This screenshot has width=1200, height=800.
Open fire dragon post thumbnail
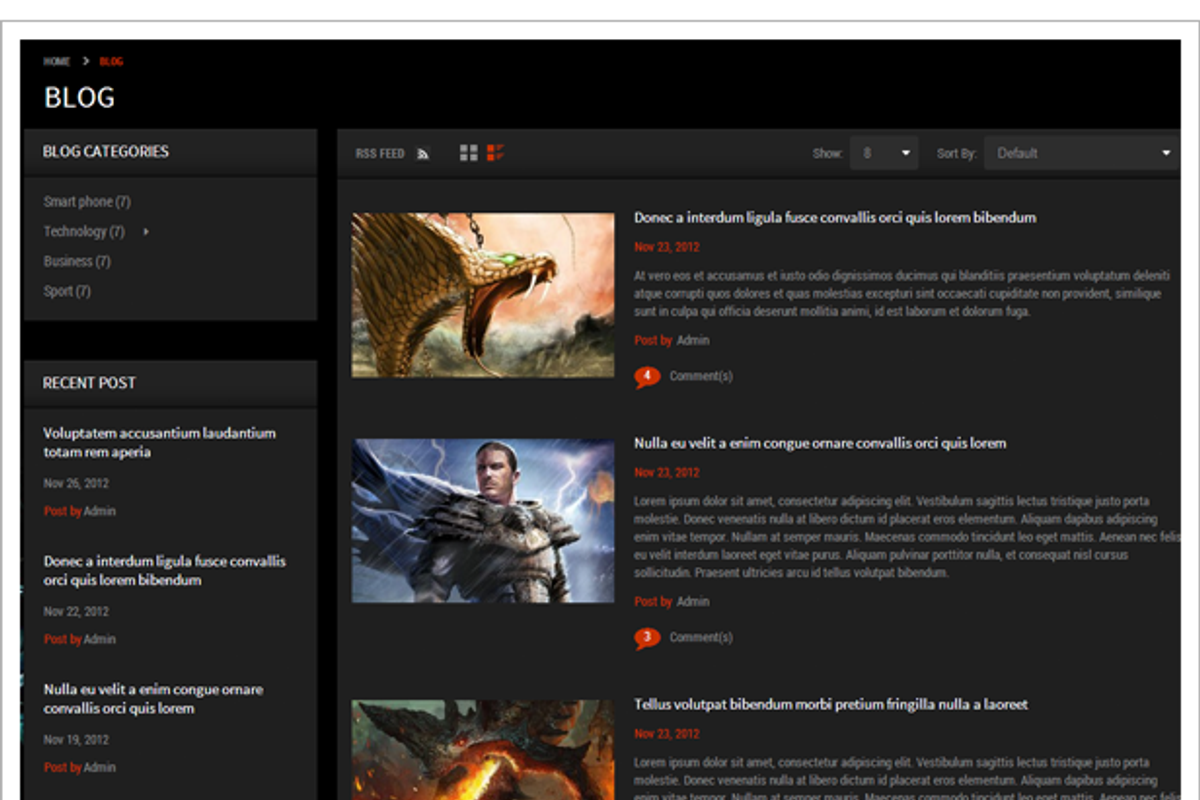483,750
